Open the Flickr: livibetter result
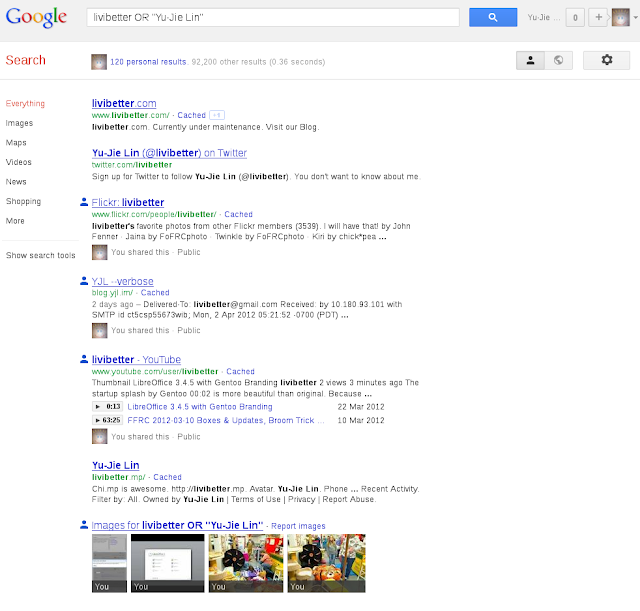640x611 pixels. [x=128, y=203]
